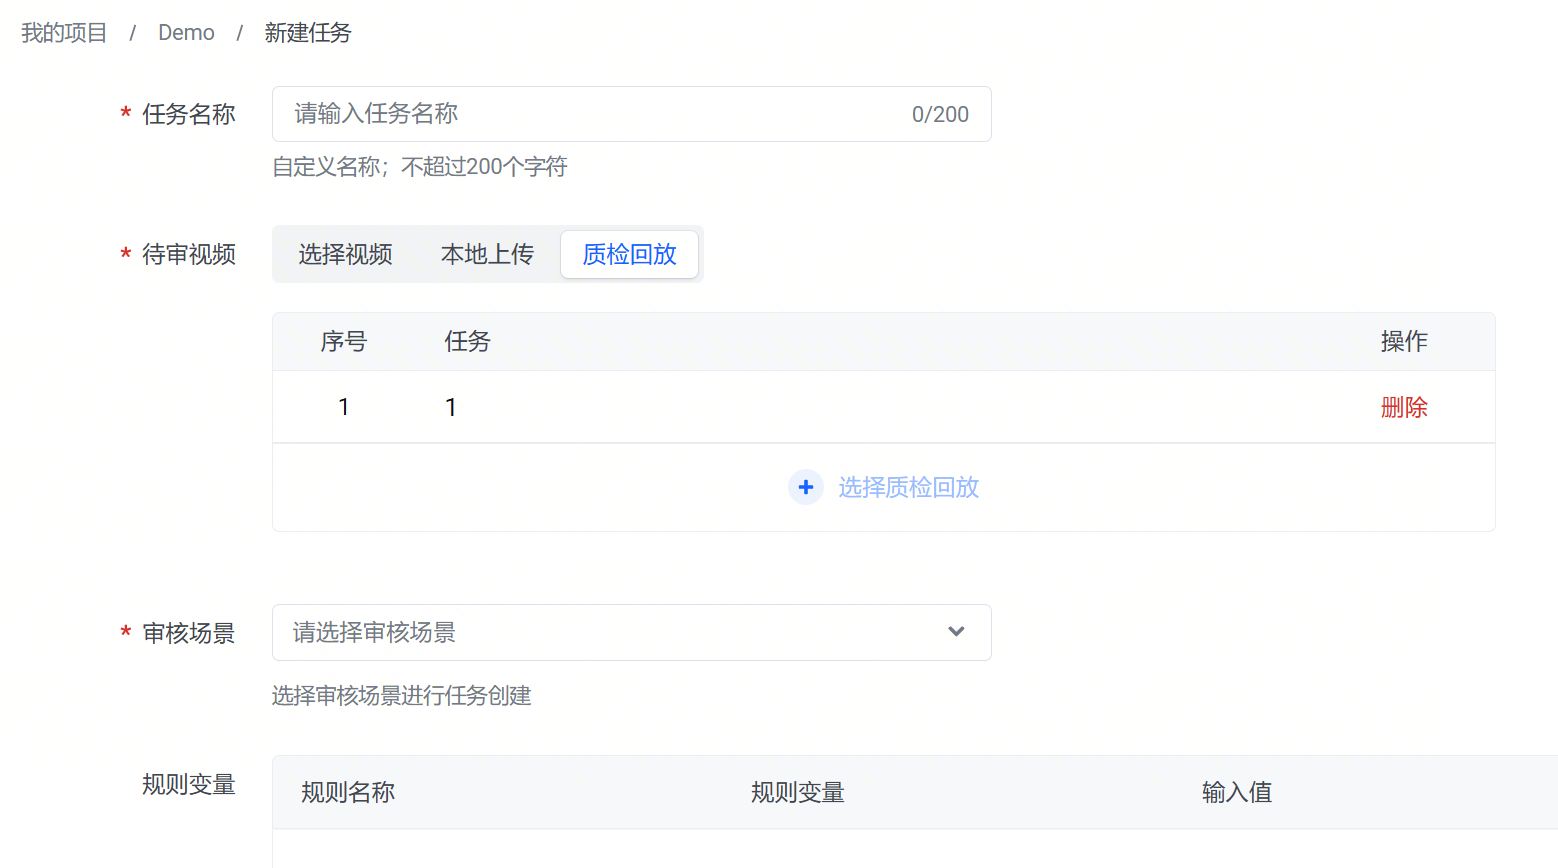Click the 新建任务 breadcrumb text
This screenshot has height=868, width=1558.
308,33
